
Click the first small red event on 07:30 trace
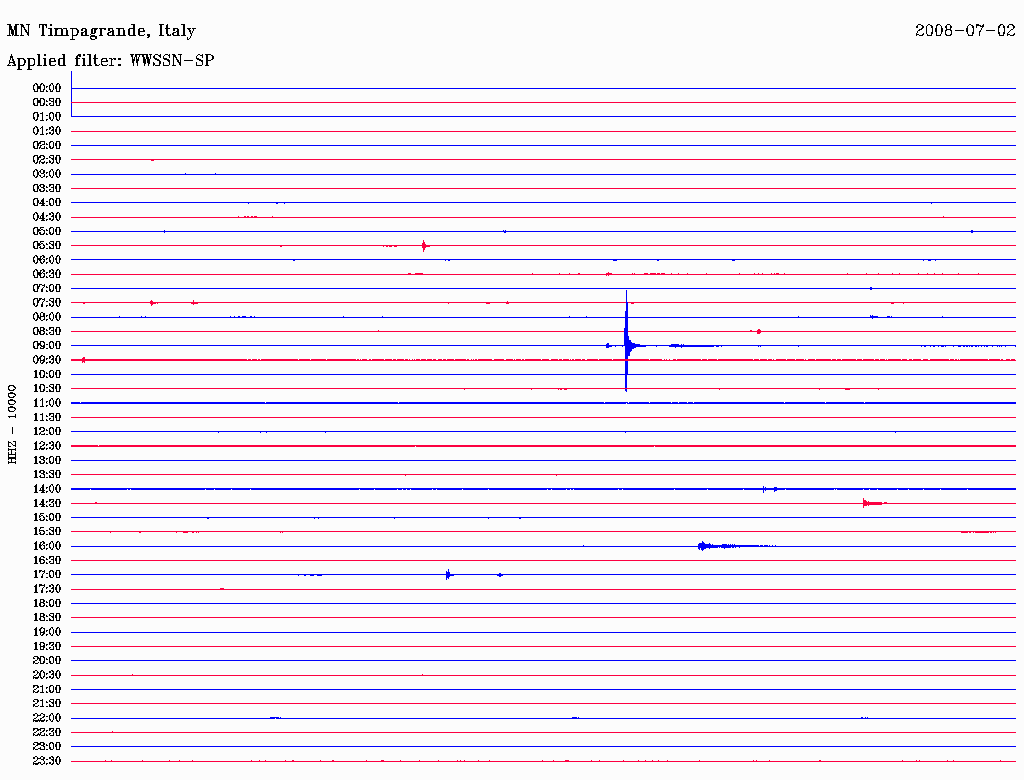pyautogui.click(x=152, y=302)
